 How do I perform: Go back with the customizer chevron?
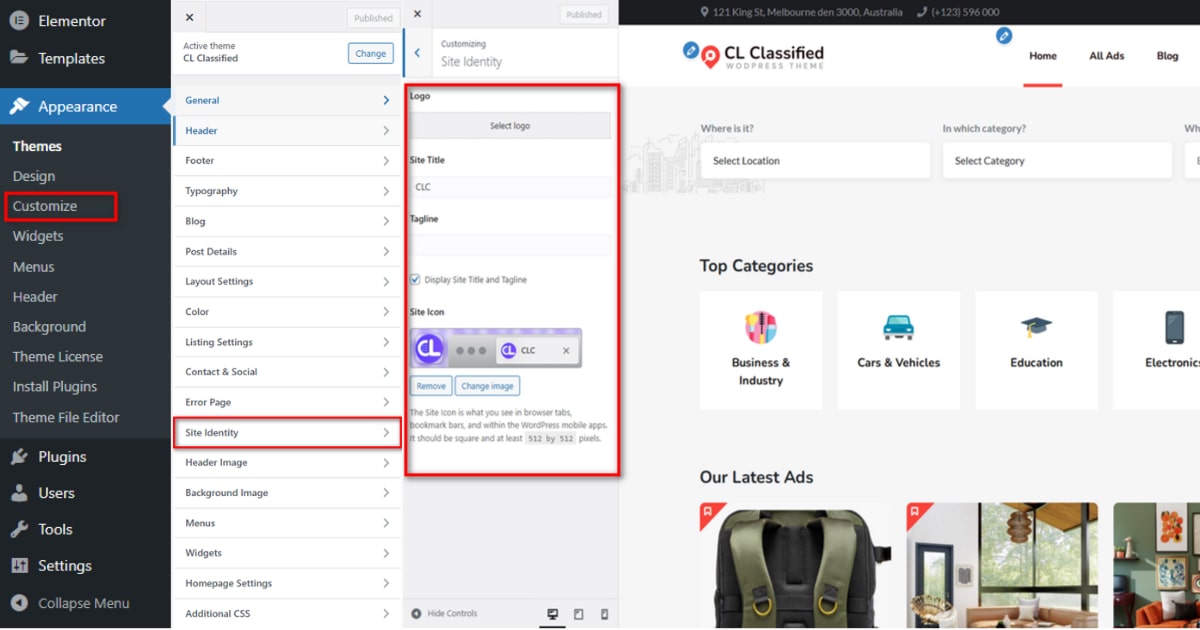click(417, 53)
